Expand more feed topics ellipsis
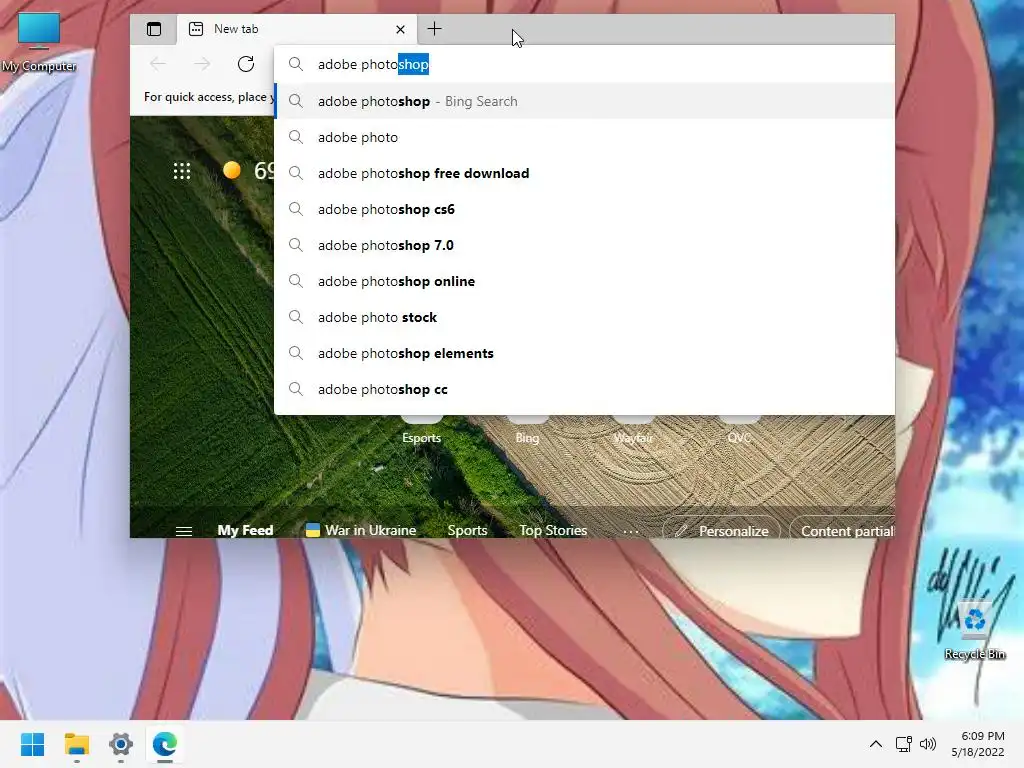Image resolution: width=1024 pixels, height=768 pixels. pos(631,531)
